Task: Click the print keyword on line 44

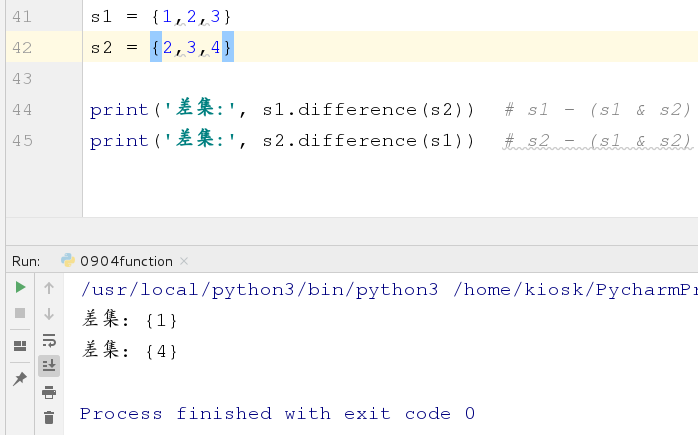Action: coord(119,110)
